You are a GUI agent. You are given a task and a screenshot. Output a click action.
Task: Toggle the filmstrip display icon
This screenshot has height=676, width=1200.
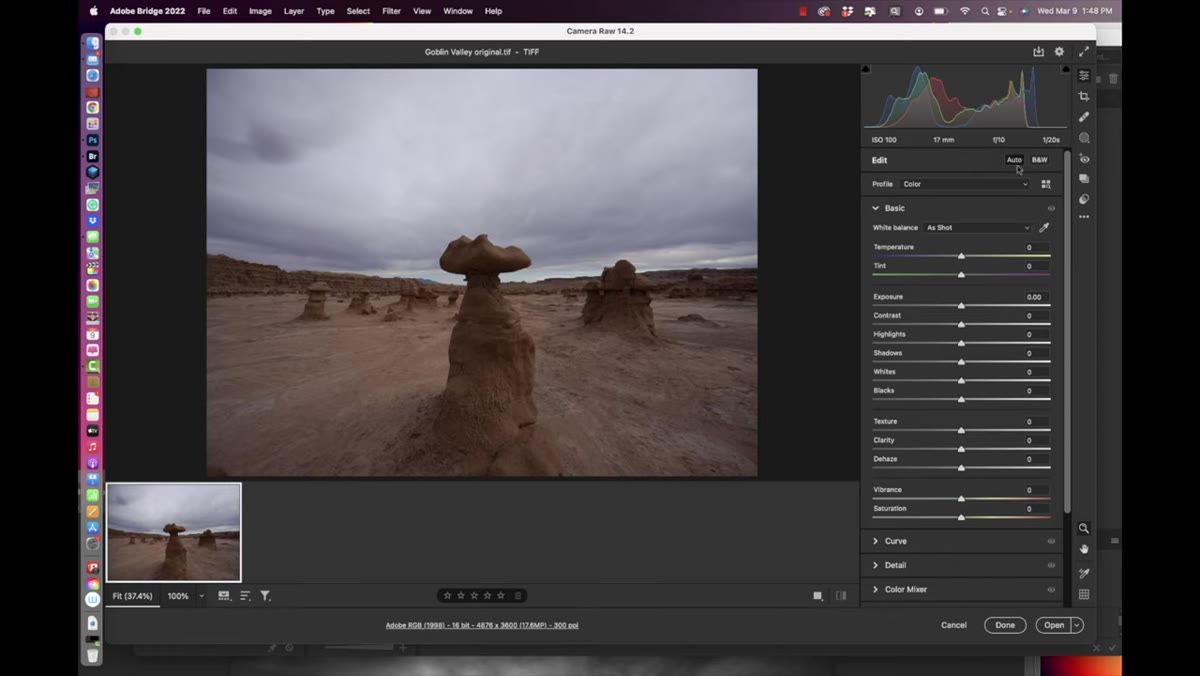[224, 596]
